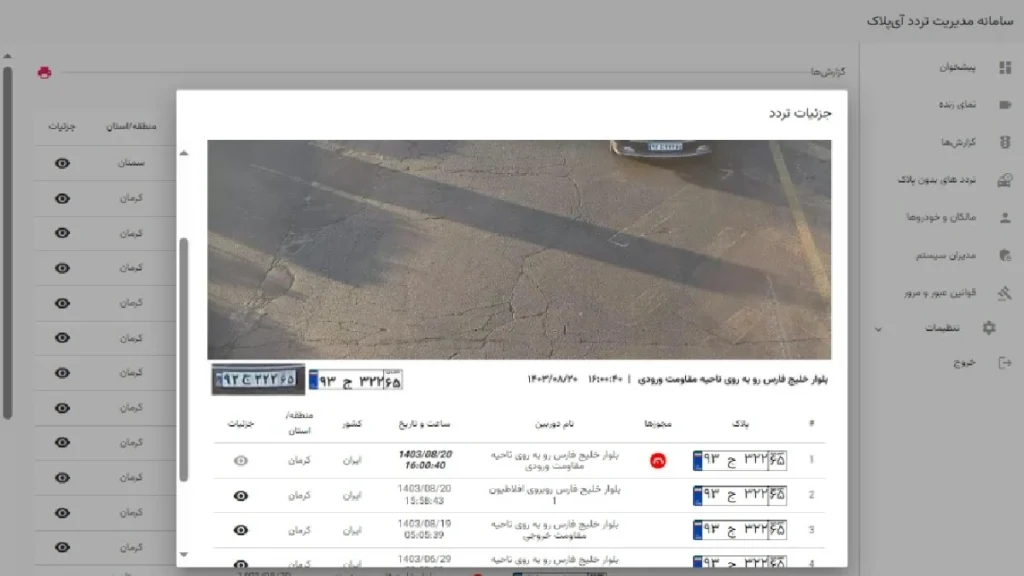Open the پیشخوان dashboard icon in sidebar
The width and height of the screenshot is (1024, 576).
(1004, 67)
